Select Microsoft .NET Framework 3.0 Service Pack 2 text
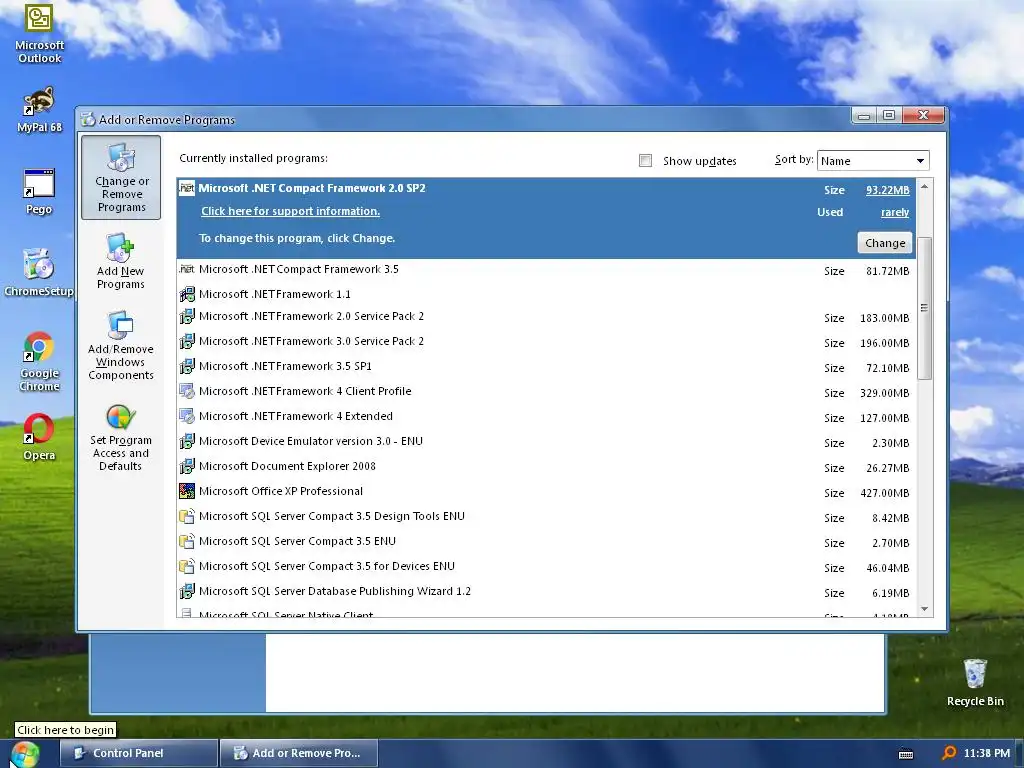 [x=311, y=341]
